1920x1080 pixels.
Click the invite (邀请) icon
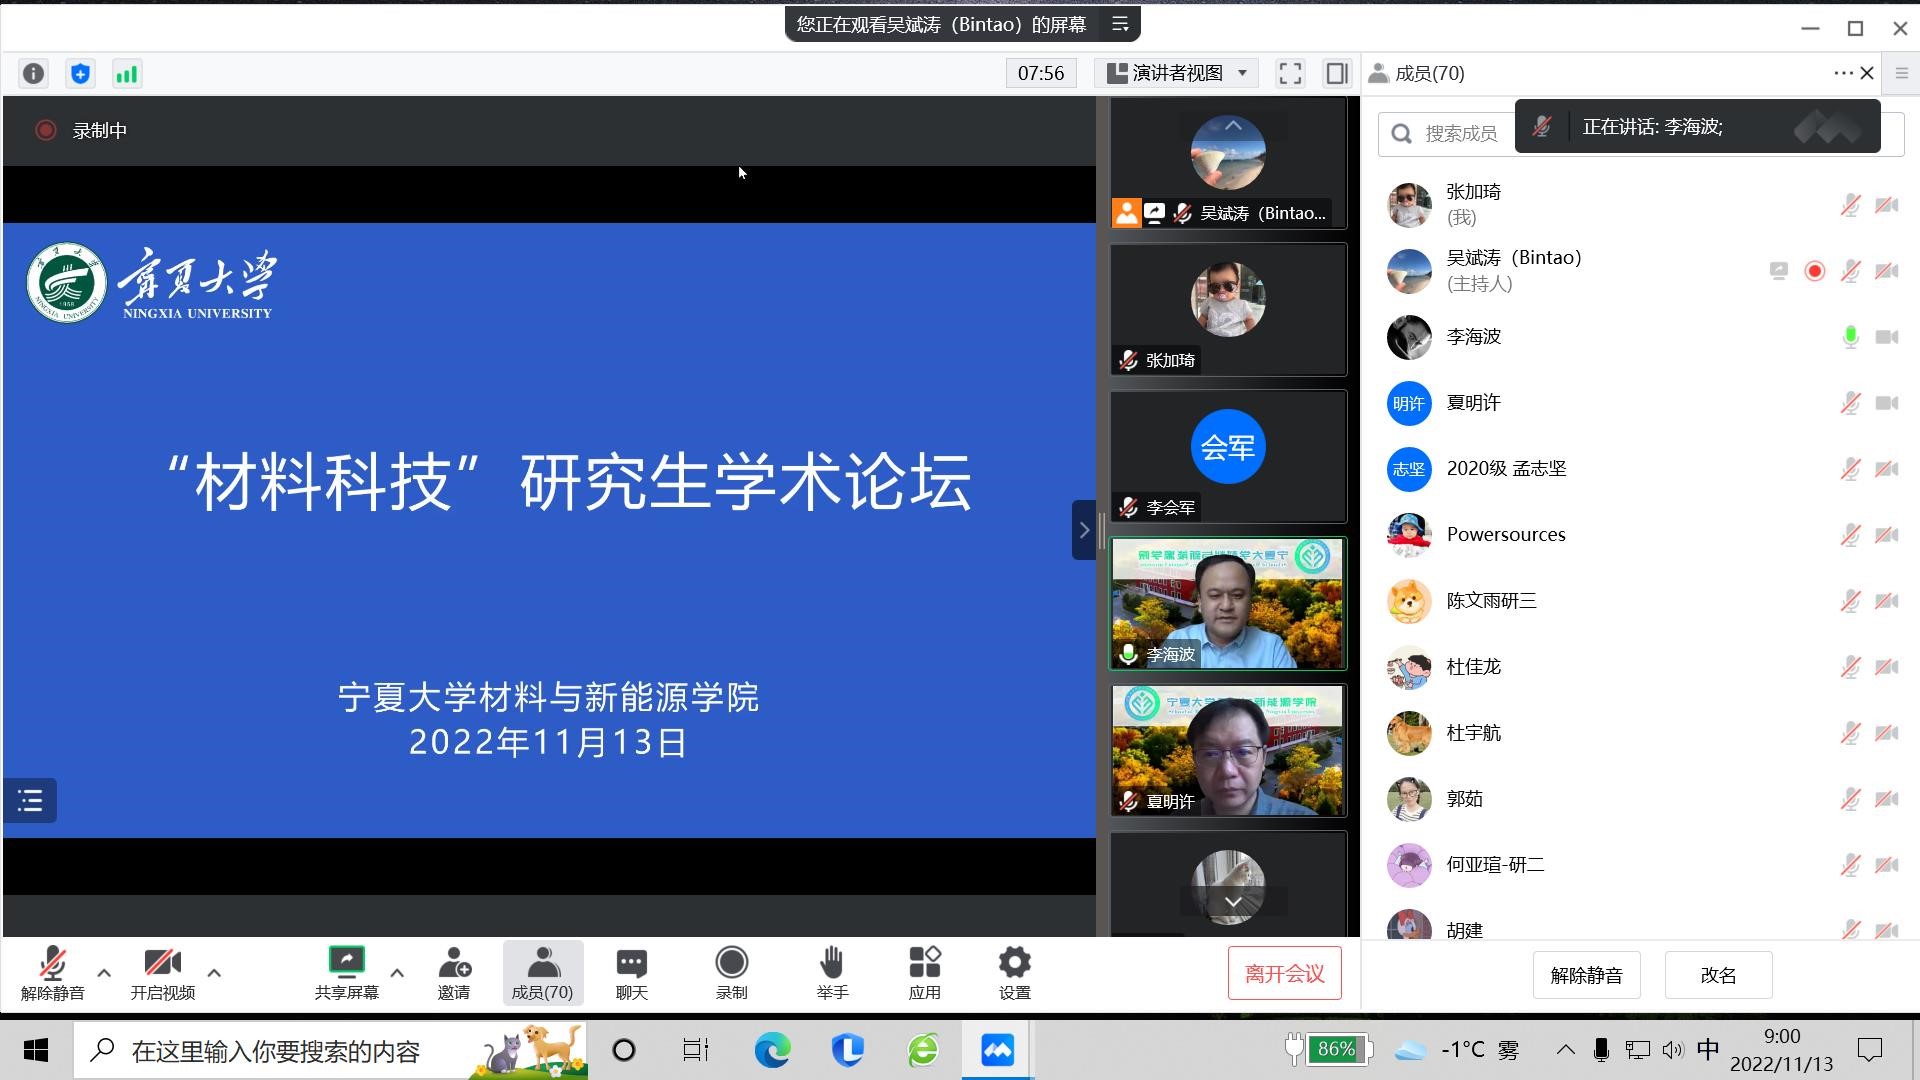click(x=454, y=972)
